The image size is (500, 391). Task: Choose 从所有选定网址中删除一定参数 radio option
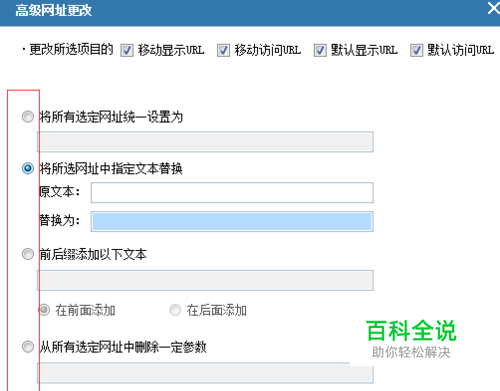[x=28, y=347]
